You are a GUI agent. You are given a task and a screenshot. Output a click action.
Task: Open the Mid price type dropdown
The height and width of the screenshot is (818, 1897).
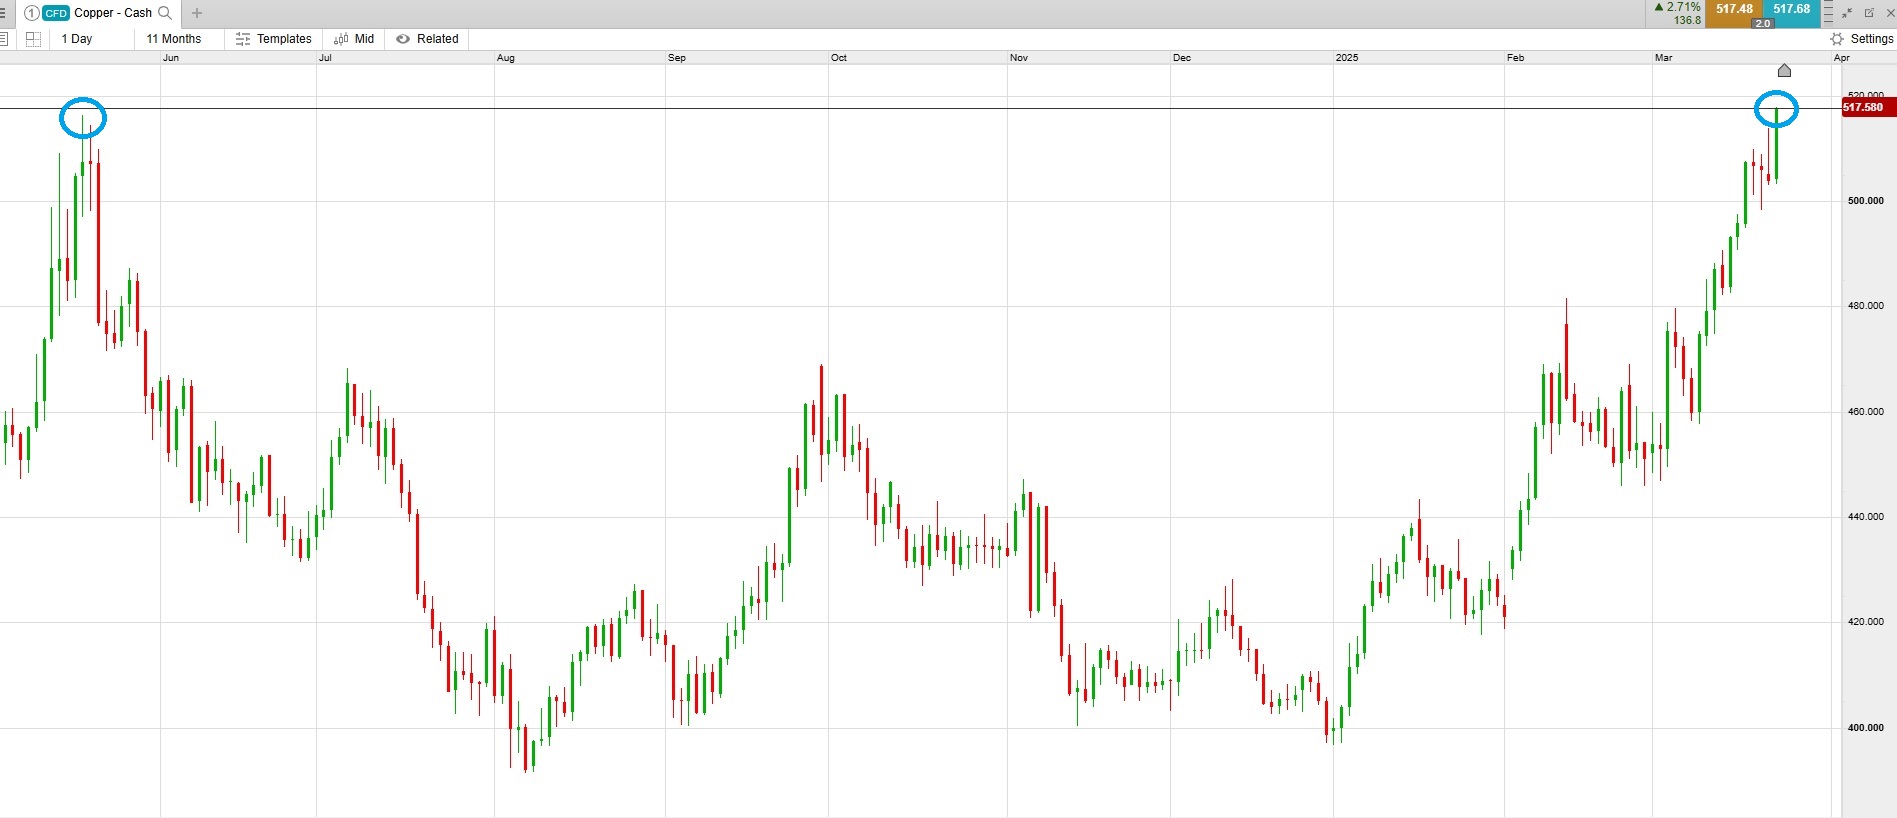click(x=355, y=39)
